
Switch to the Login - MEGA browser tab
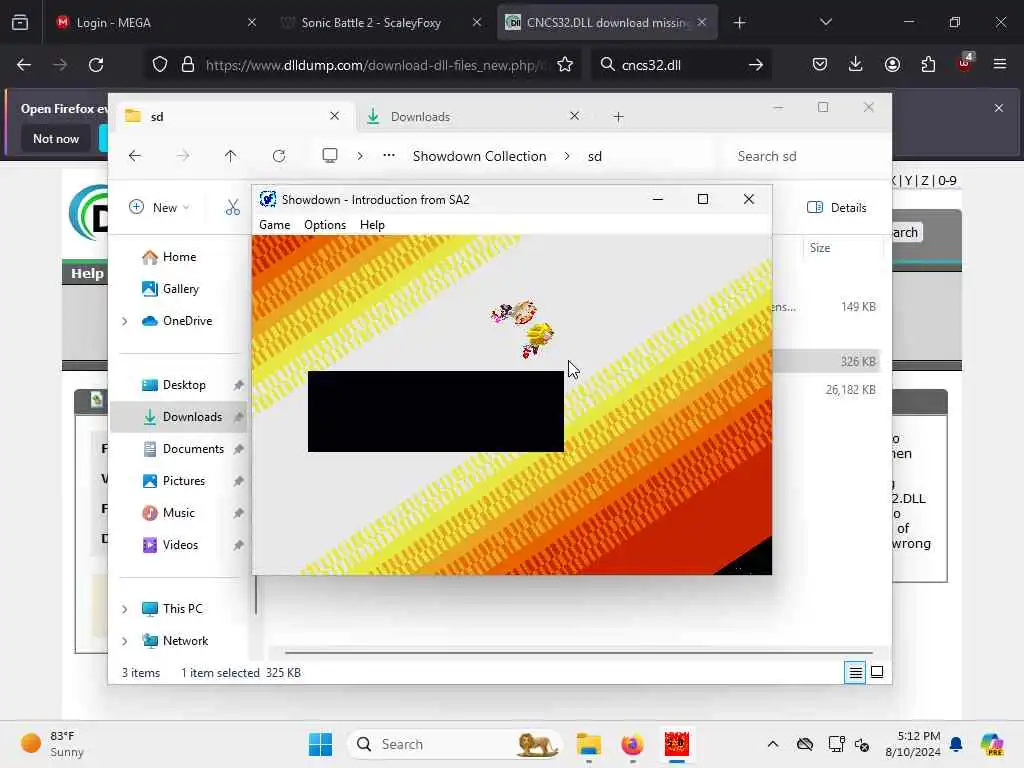pyautogui.click(x=155, y=23)
